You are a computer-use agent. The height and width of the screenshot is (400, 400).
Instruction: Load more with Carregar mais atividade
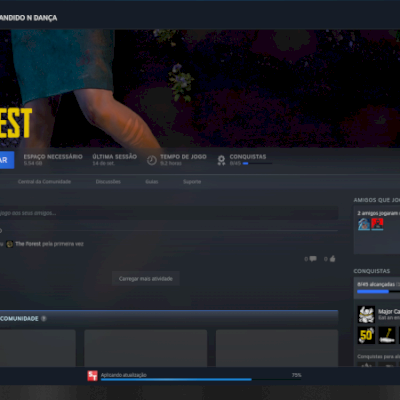[x=146, y=279]
